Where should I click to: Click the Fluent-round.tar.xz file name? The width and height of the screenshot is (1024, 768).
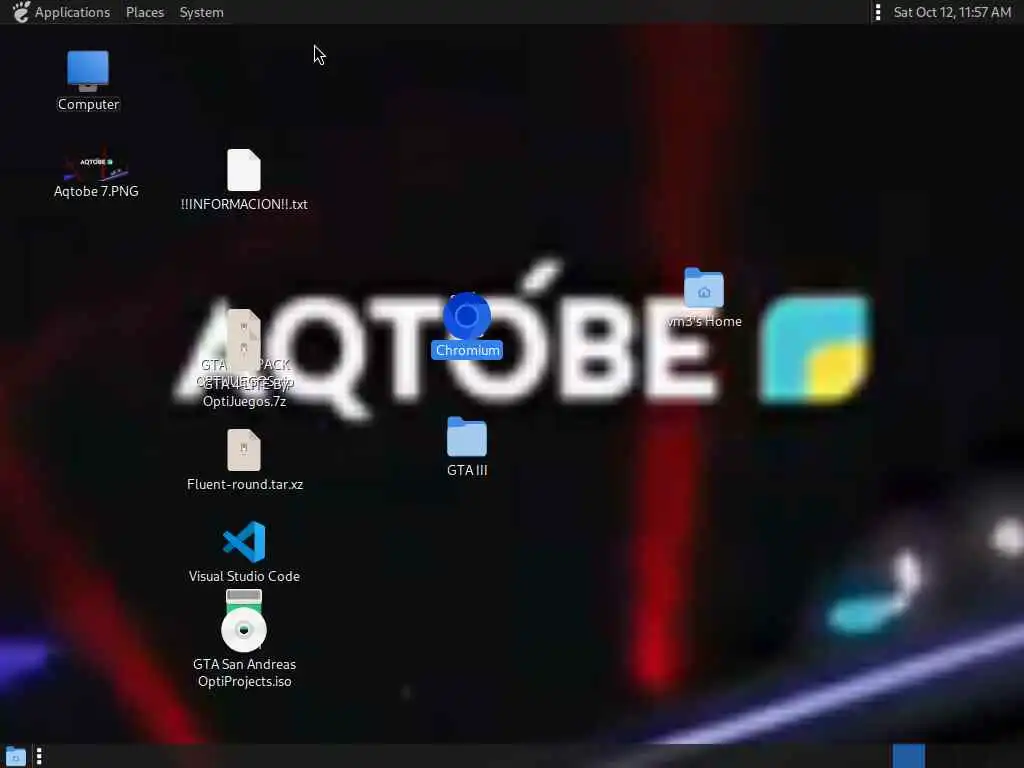(245, 485)
